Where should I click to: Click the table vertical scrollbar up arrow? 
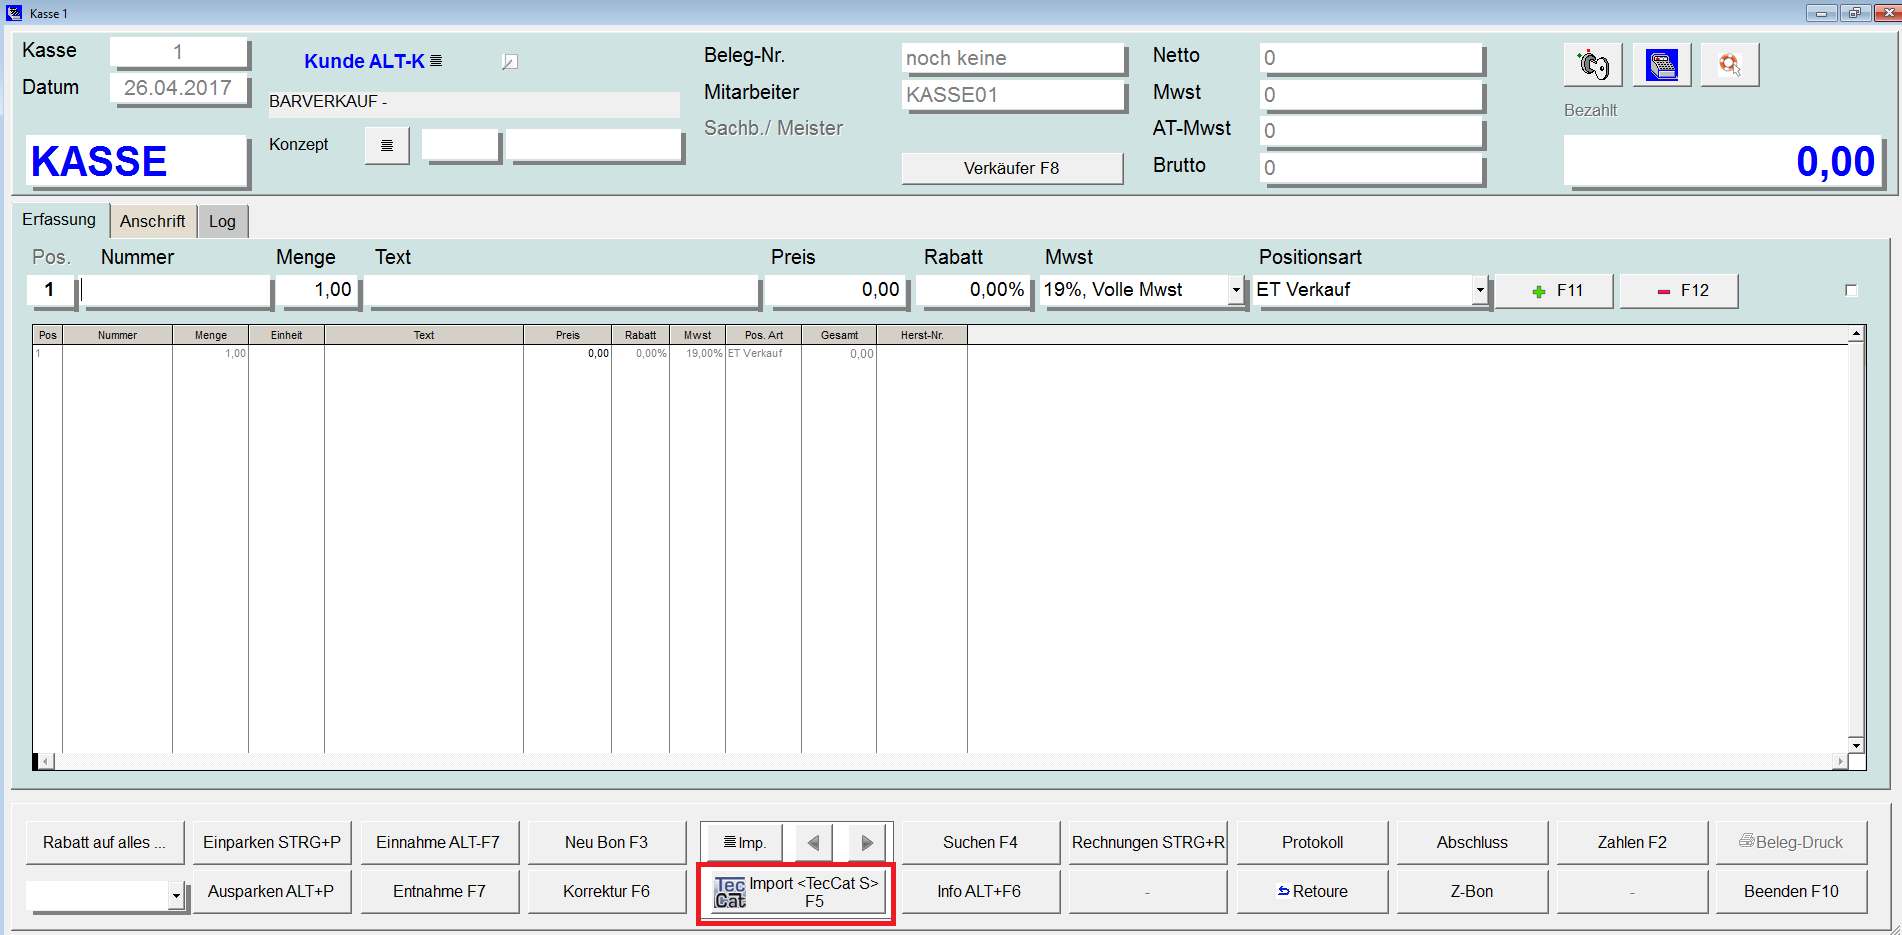tap(1856, 333)
